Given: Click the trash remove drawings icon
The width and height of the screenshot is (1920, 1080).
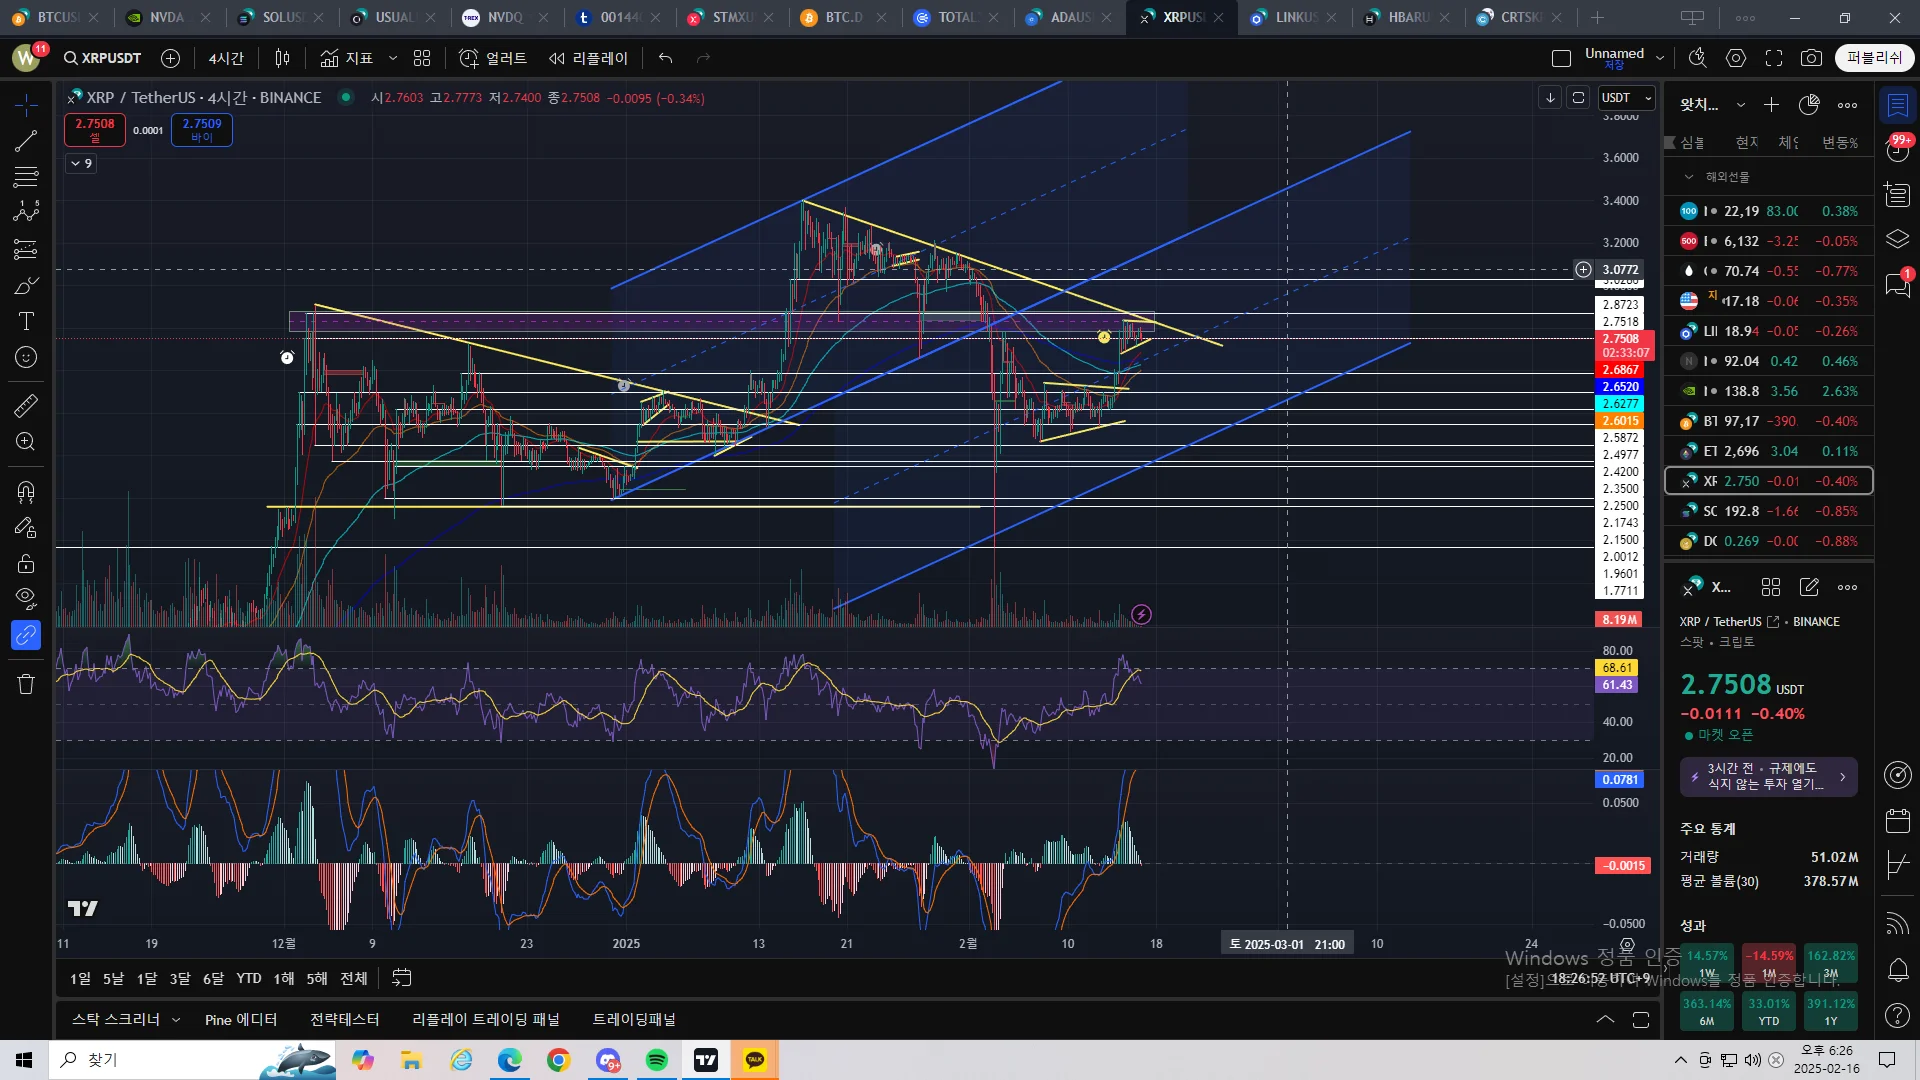Looking at the screenshot, I should click(x=26, y=684).
